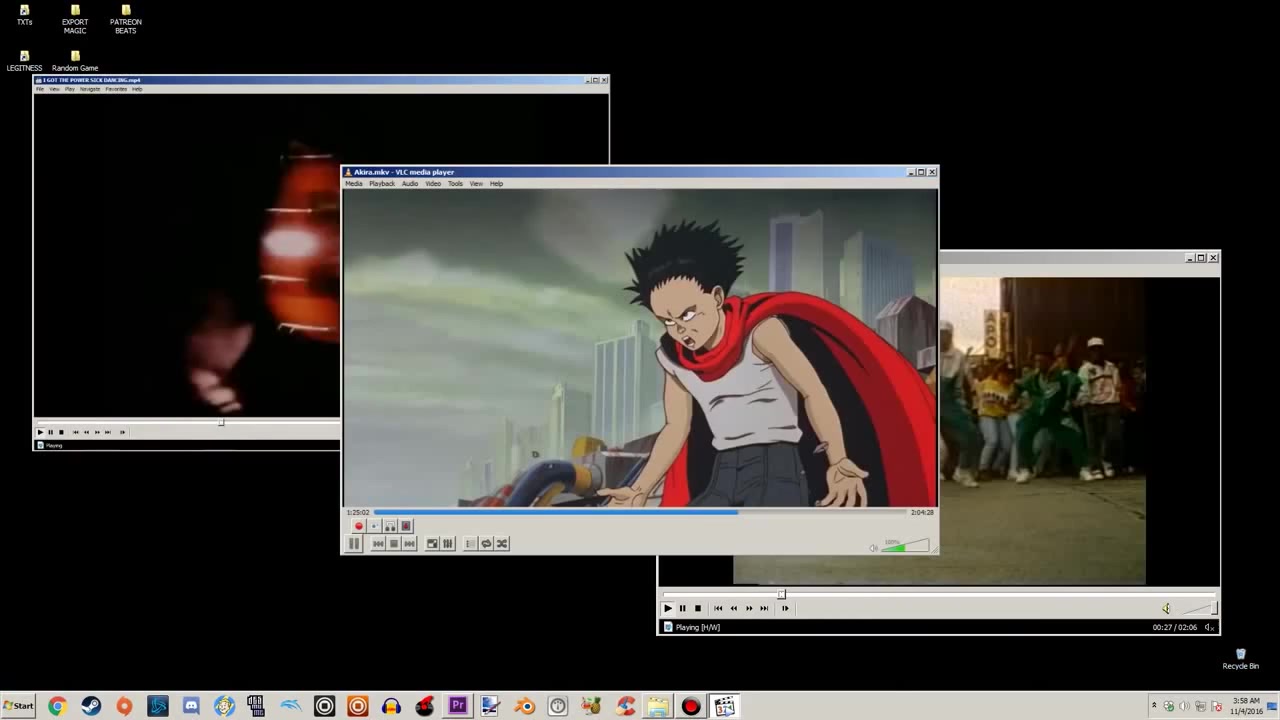Screen dimensions: 1280x720
Task: Open the EXPORT MAGIC desktop folder
Action: pos(75,19)
